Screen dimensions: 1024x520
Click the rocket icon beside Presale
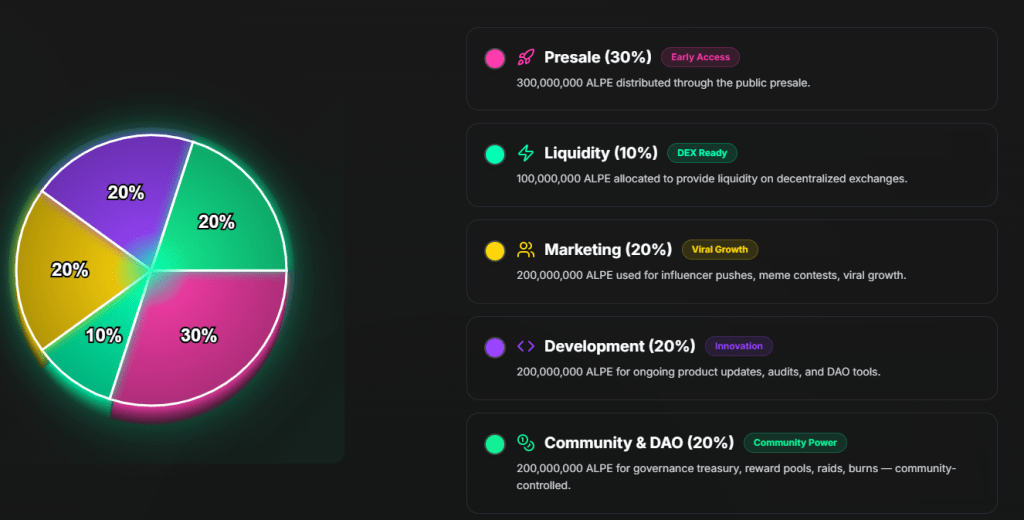(x=526, y=58)
